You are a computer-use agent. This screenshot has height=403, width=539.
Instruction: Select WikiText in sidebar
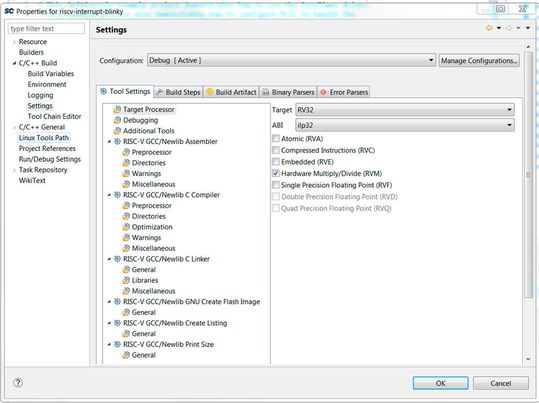(32, 181)
